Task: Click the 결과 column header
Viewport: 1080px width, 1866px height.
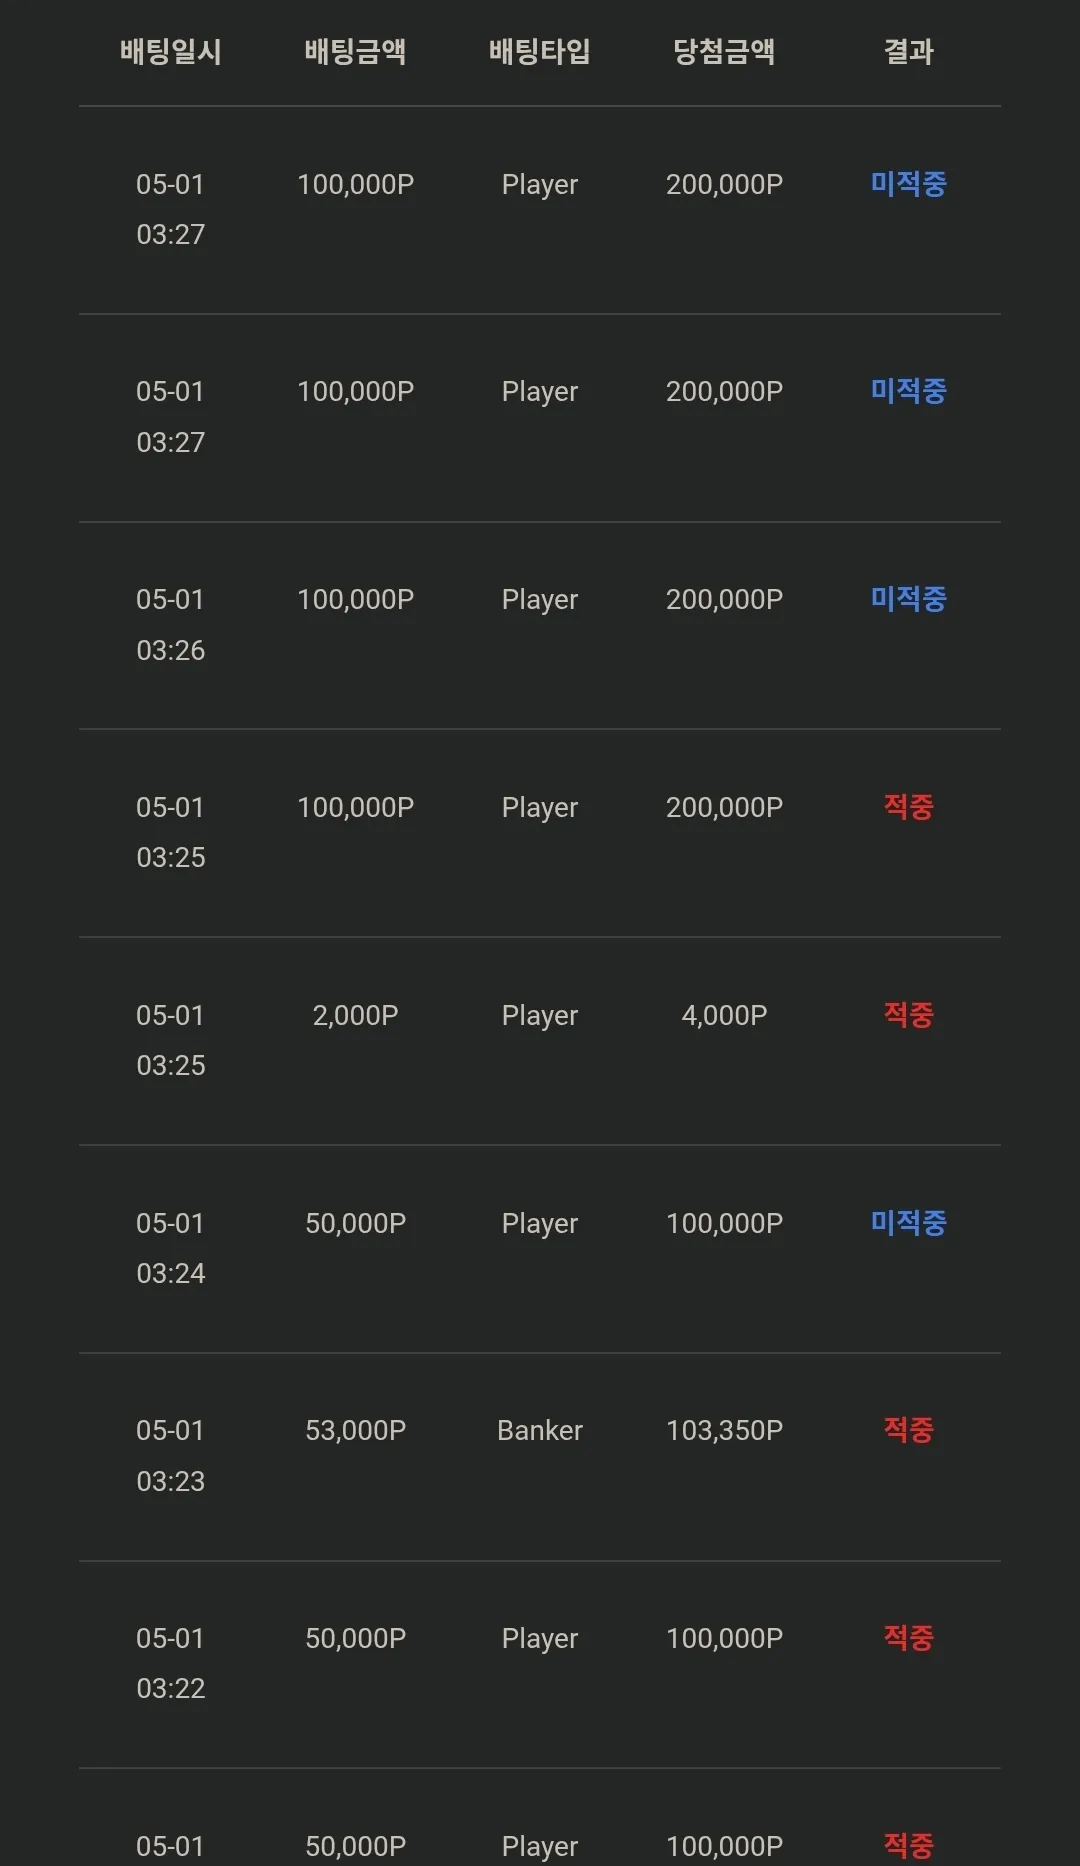Action: tap(908, 52)
